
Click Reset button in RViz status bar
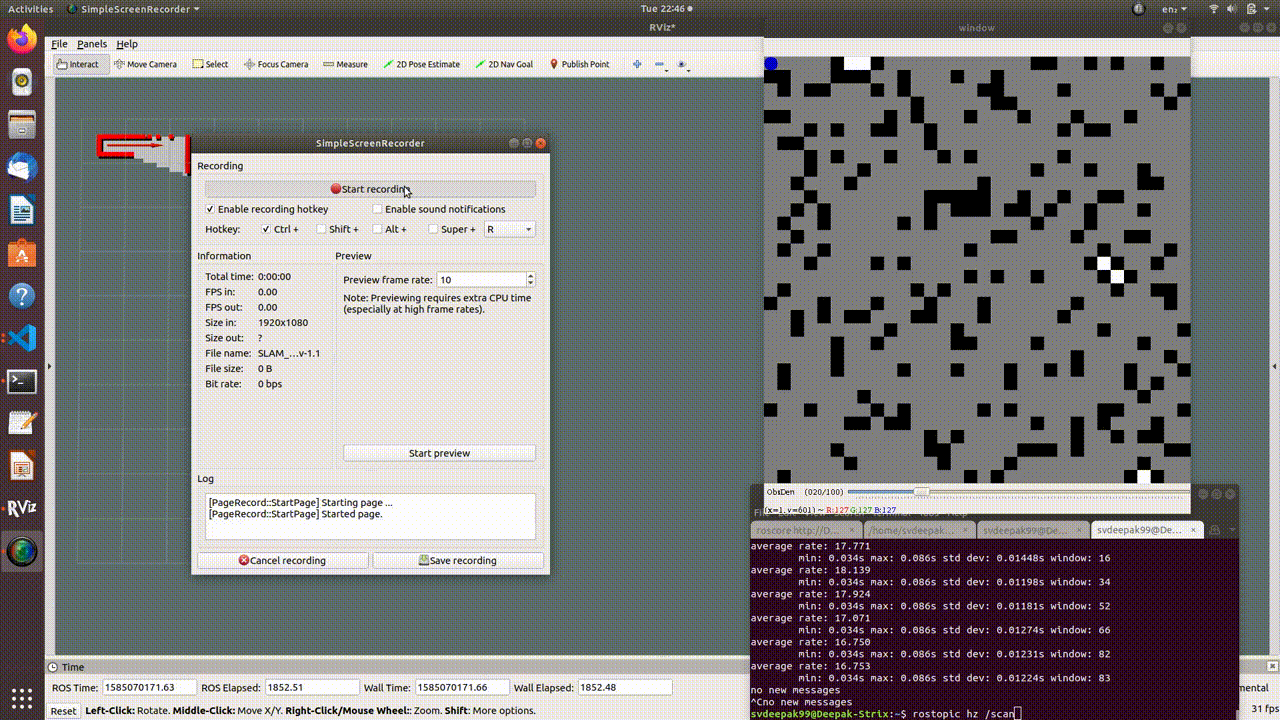(63, 711)
